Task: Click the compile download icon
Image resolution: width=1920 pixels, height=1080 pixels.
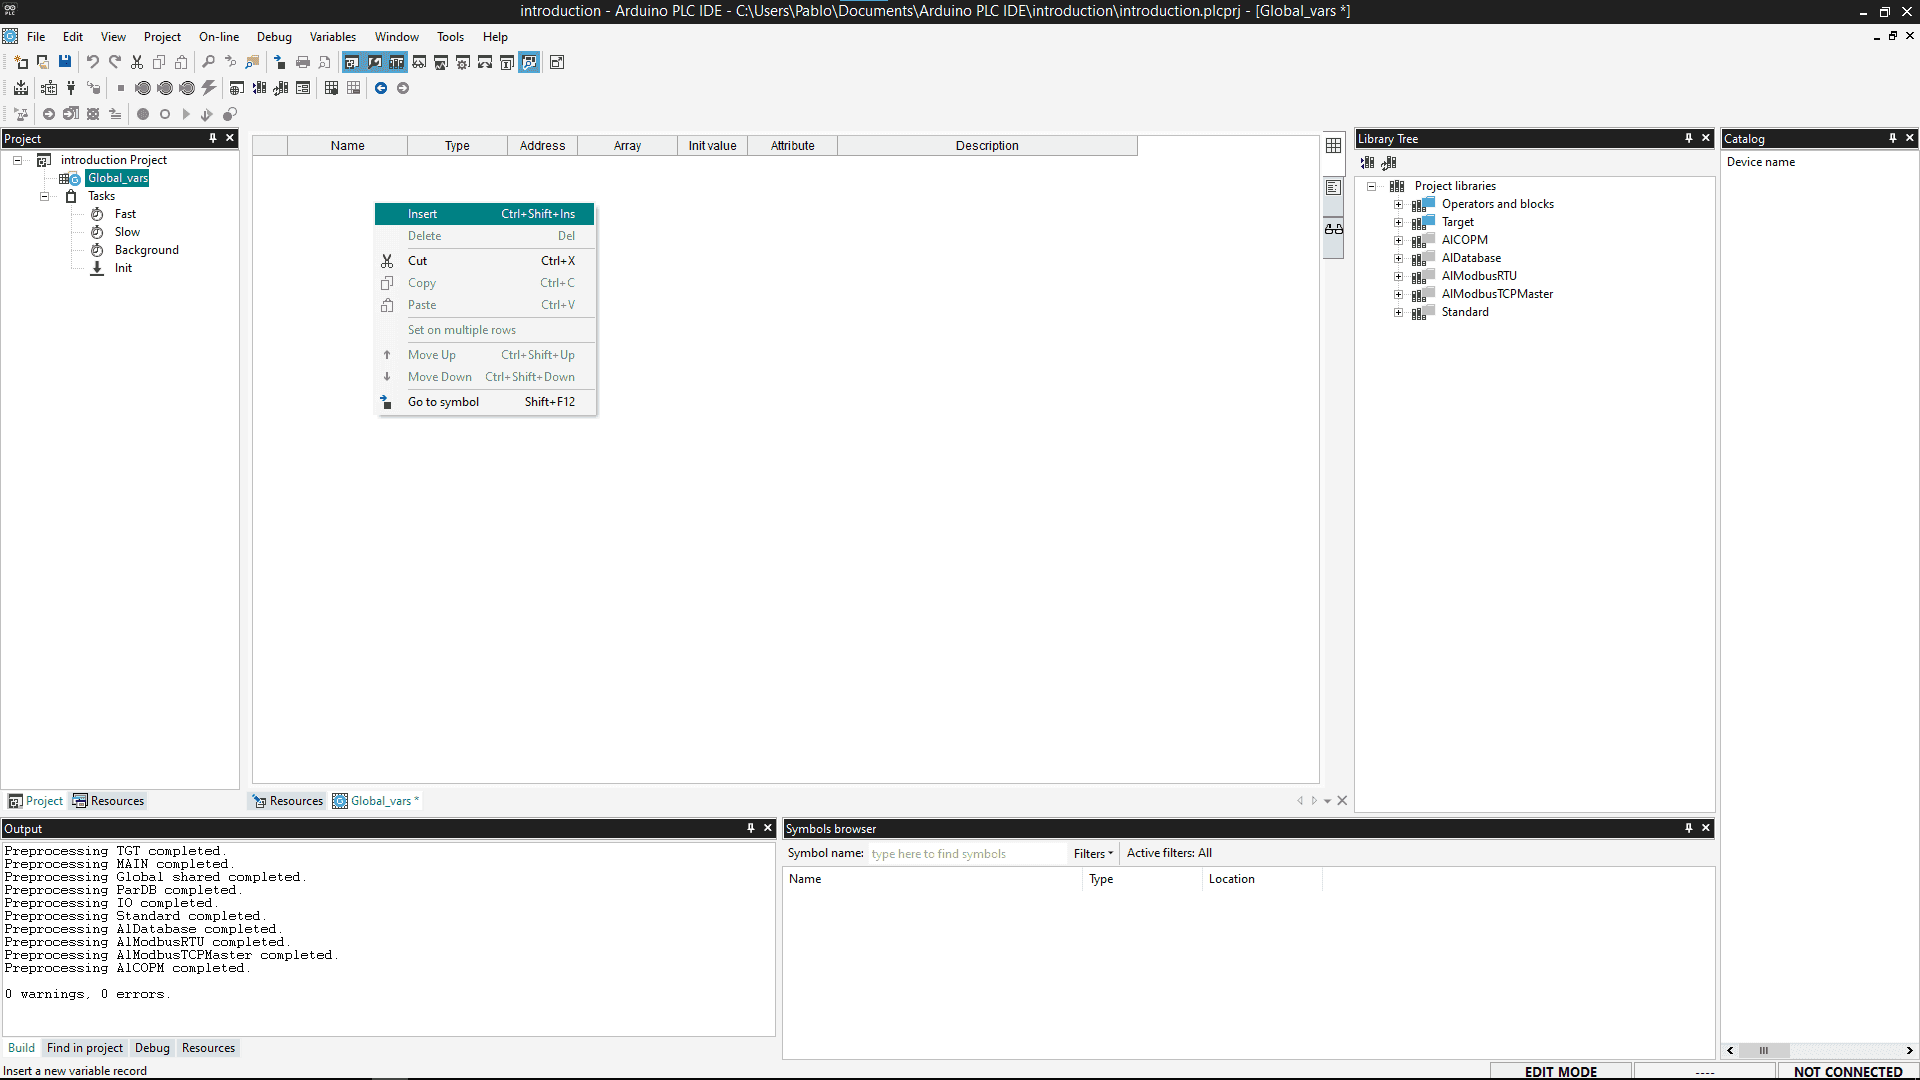Action: click(21, 88)
